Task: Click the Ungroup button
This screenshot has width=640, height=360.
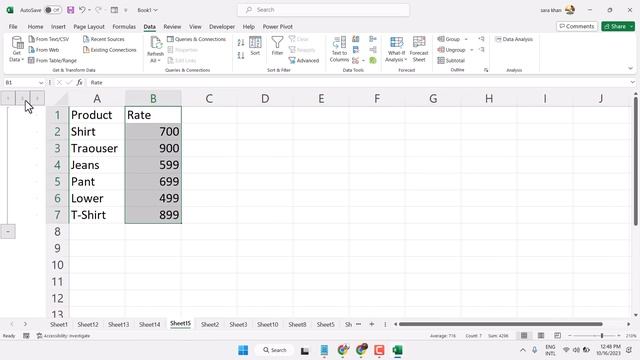Action: coord(451,50)
